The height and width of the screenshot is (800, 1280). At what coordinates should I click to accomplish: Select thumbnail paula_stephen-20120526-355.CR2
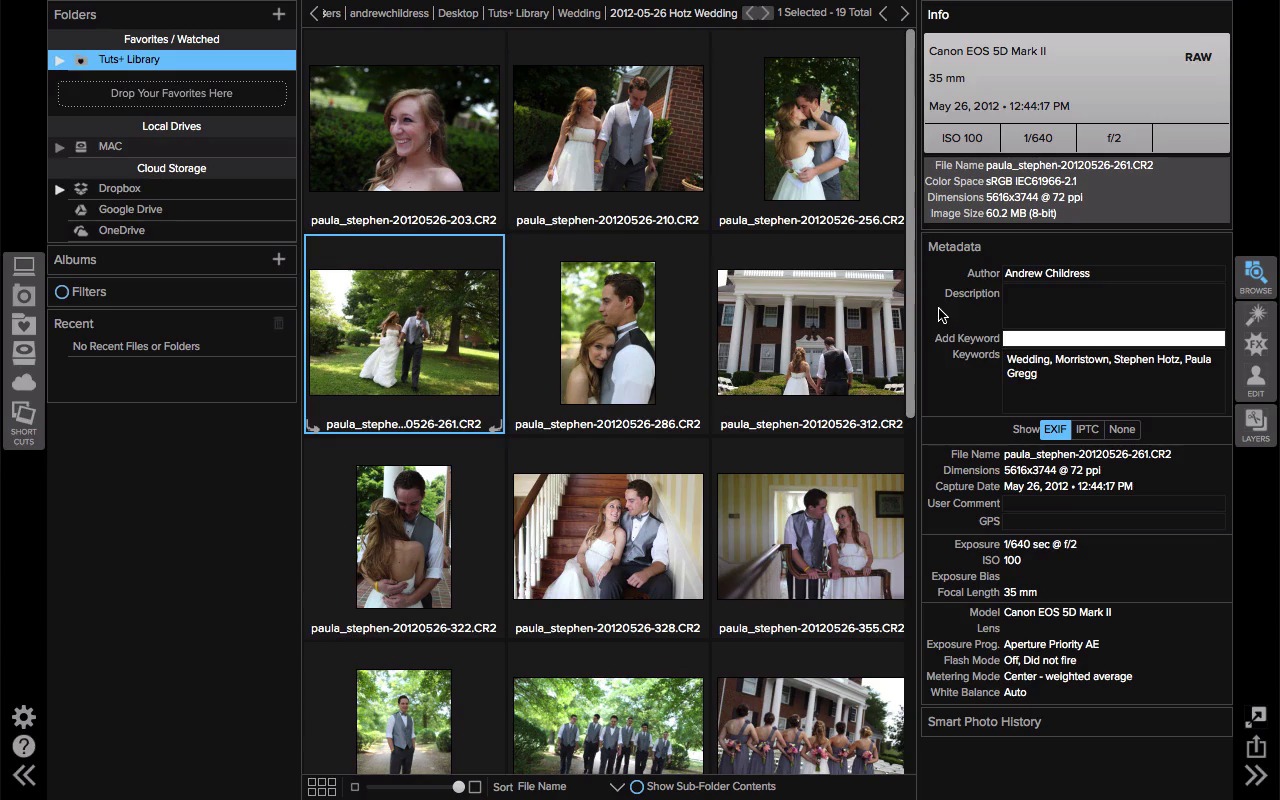pos(811,537)
